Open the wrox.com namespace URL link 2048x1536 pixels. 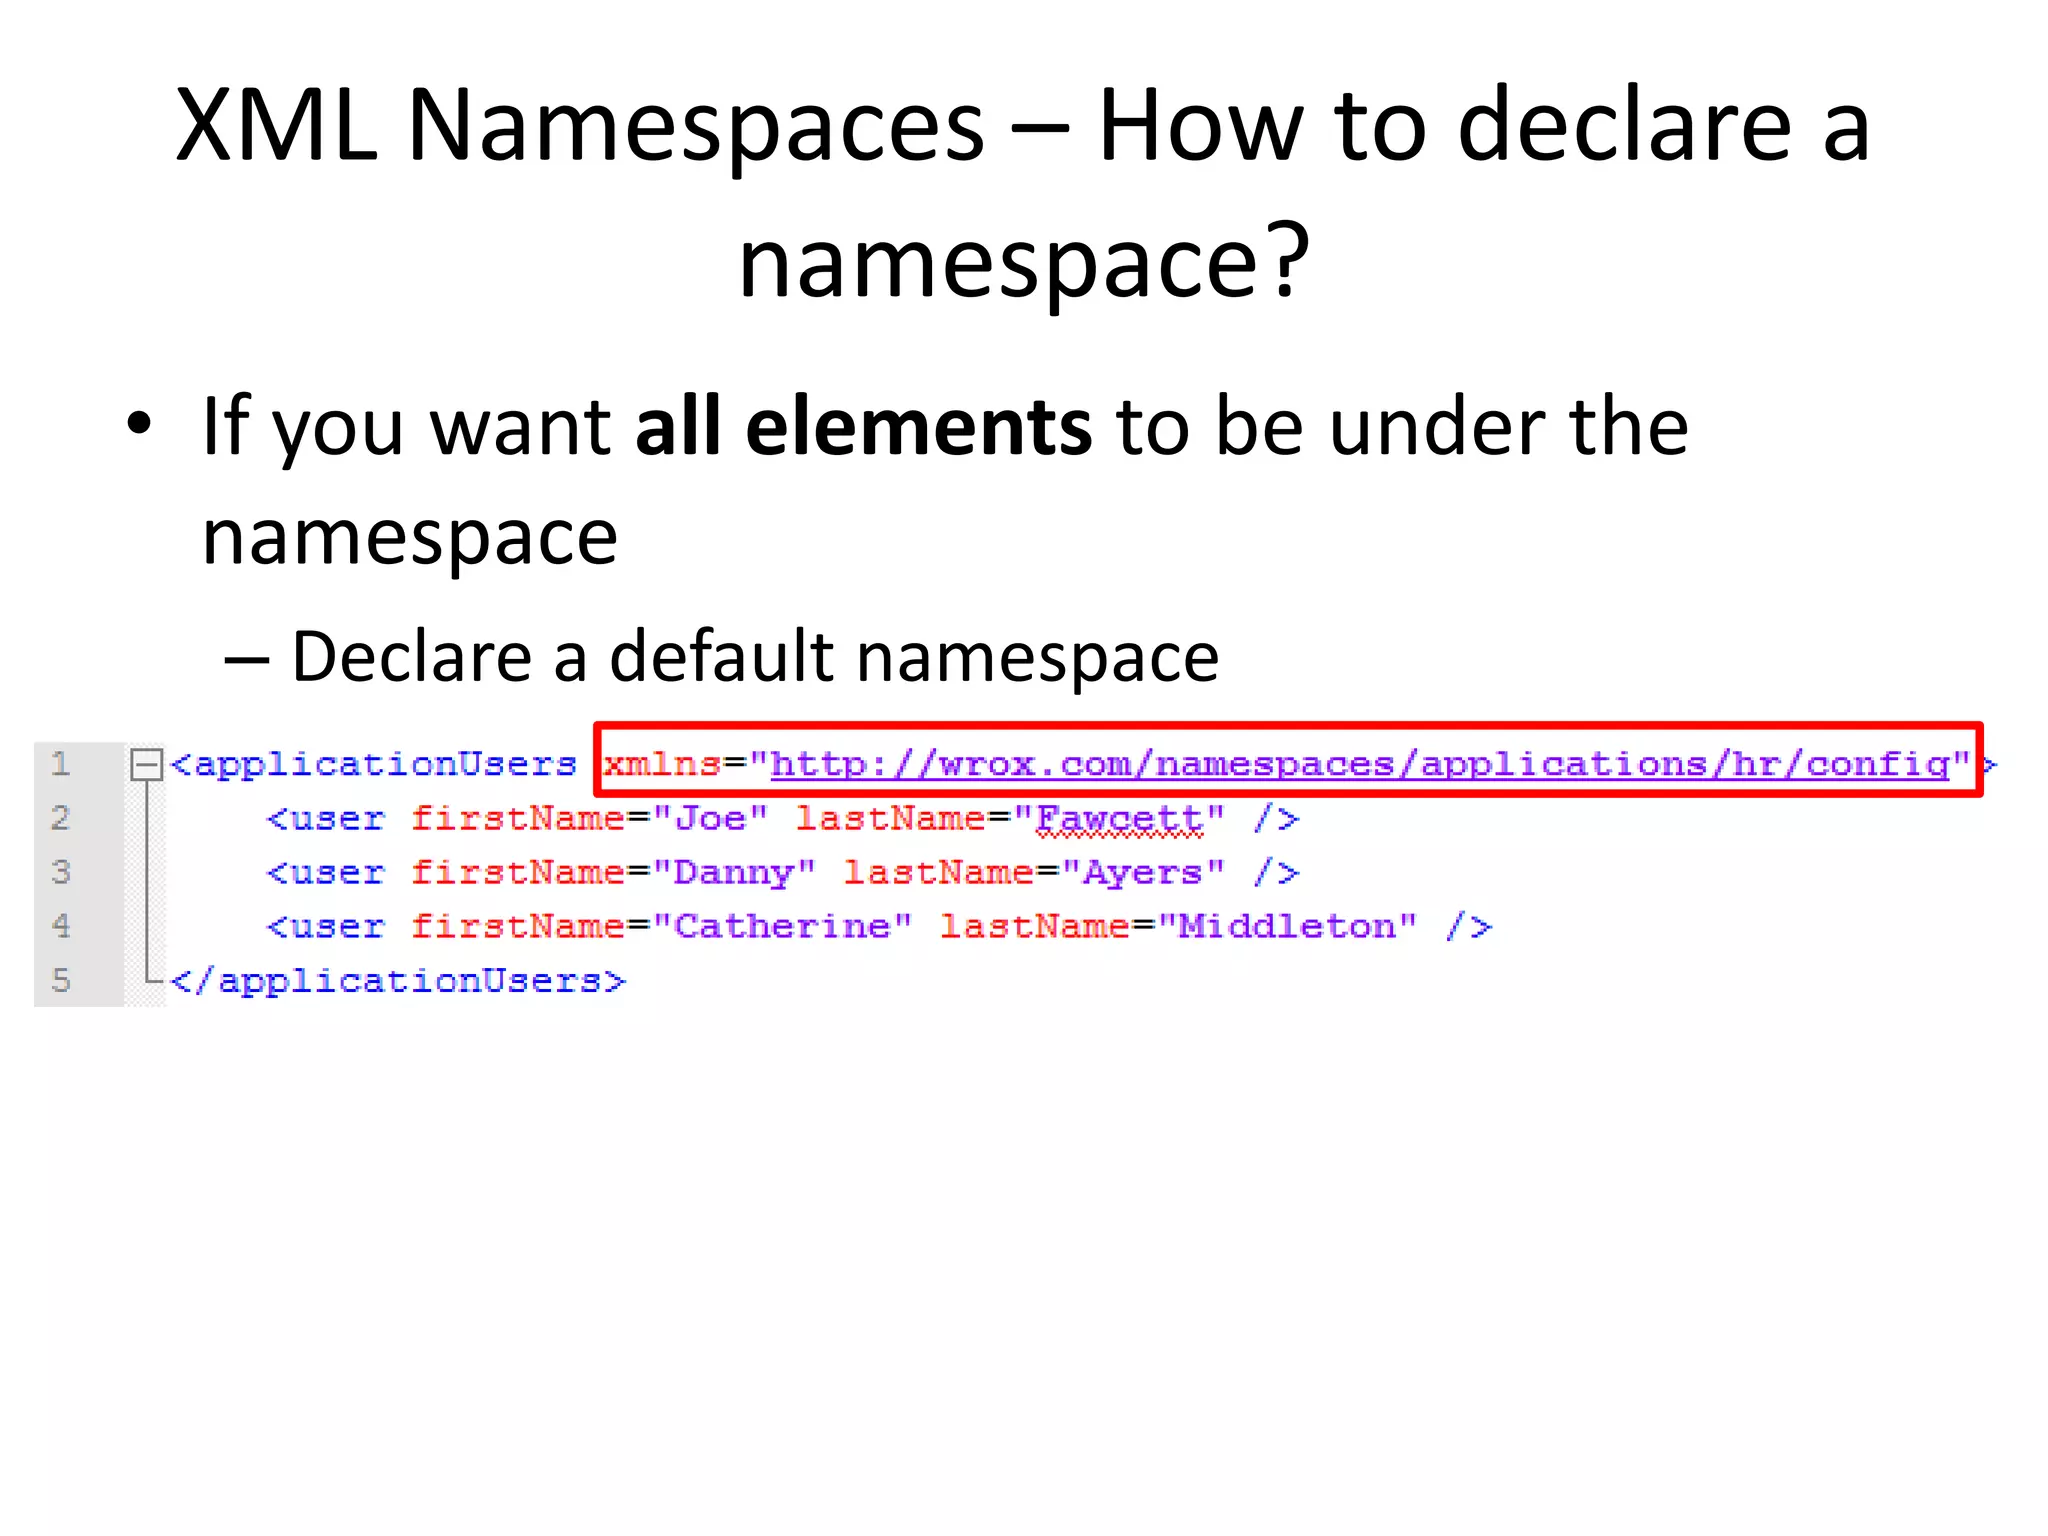pos(1360,765)
